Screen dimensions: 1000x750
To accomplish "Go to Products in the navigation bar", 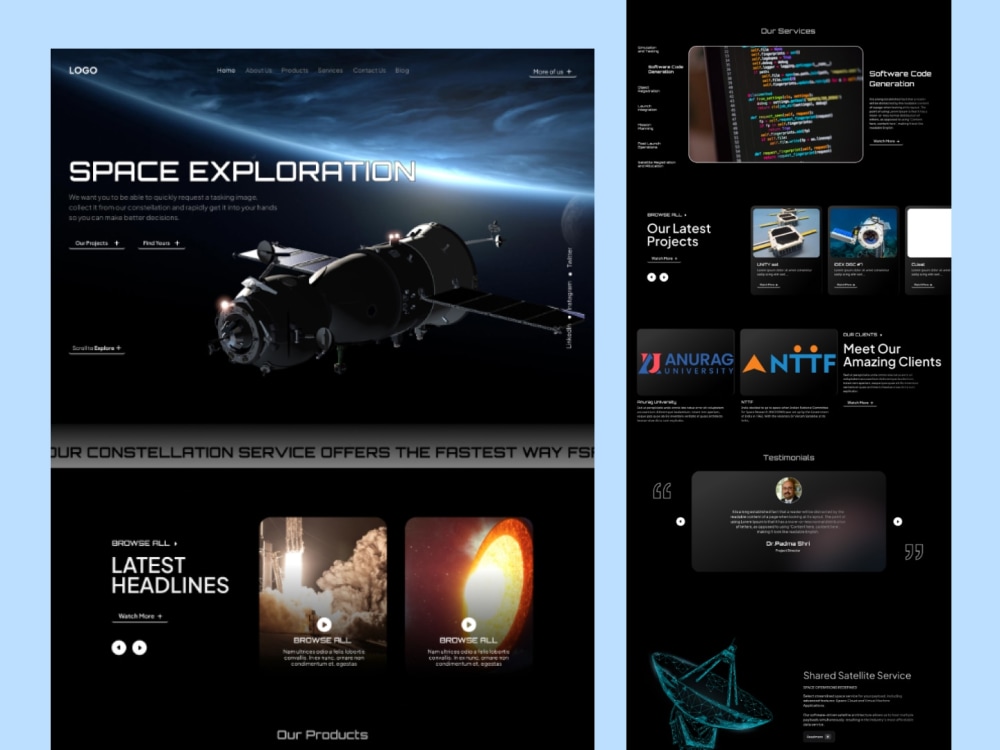I will [x=295, y=70].
